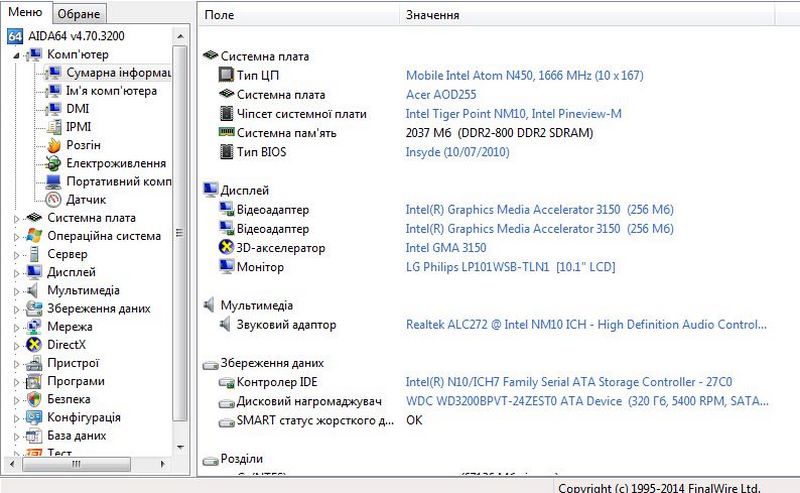Click the Датчик sensor icon
Screen dimensions: 800x493
[x=54, y=199]
